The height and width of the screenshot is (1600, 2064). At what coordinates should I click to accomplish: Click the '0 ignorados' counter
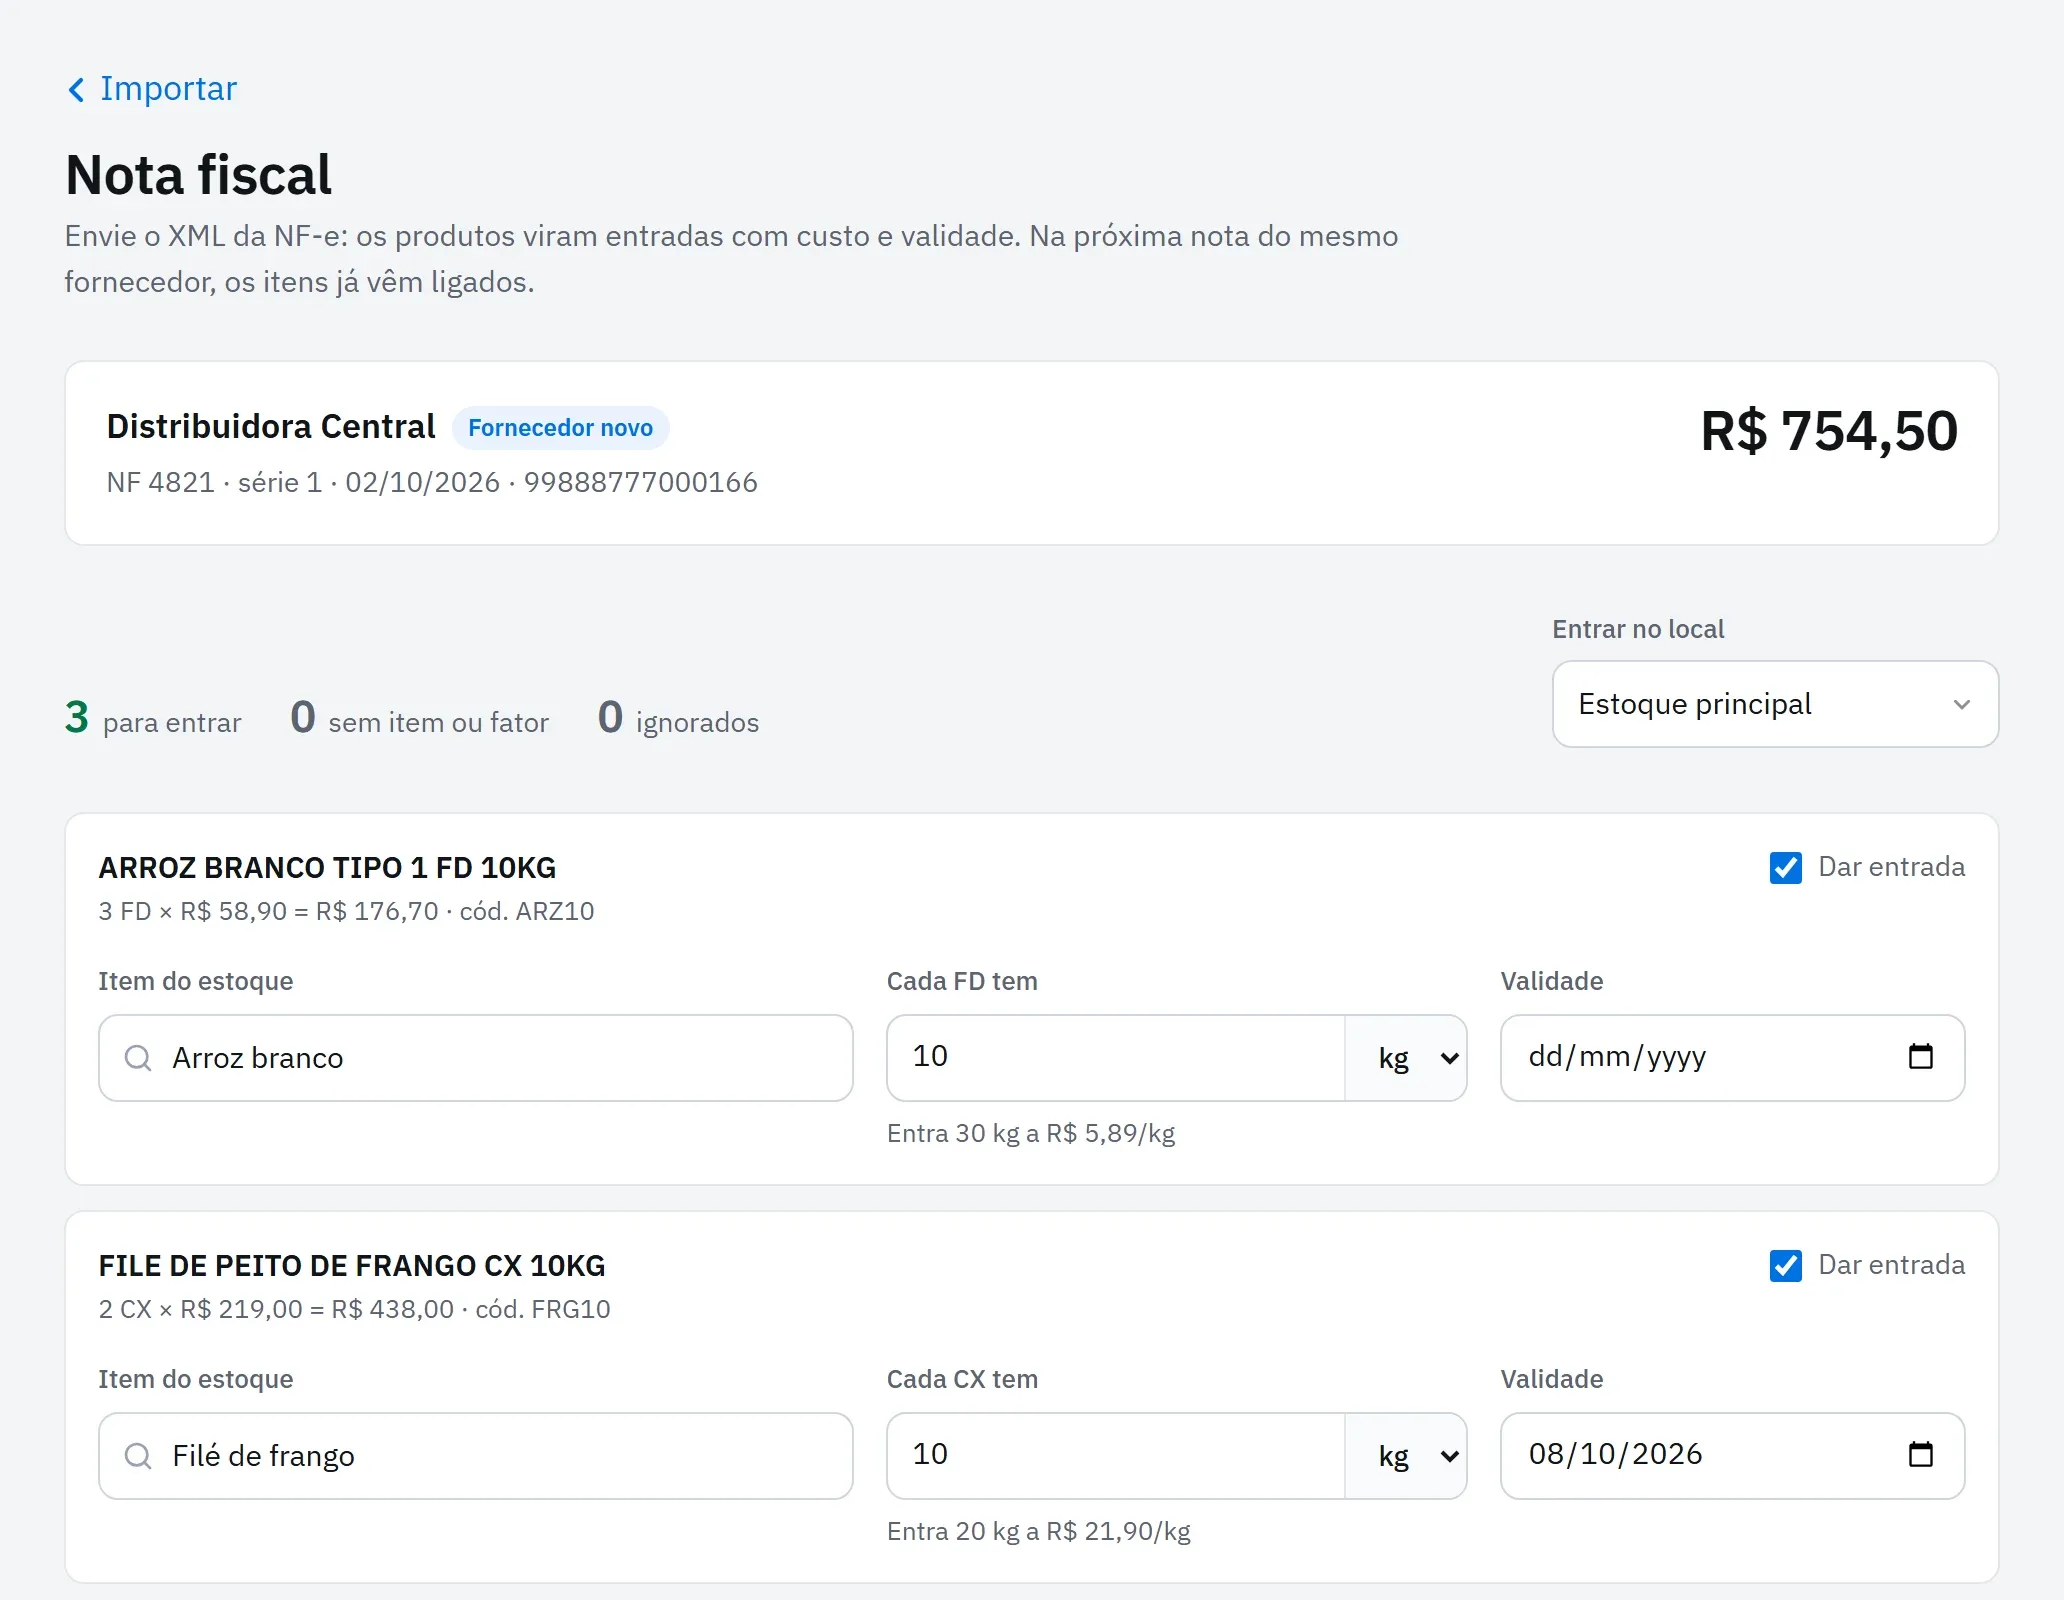pos(678,718)
